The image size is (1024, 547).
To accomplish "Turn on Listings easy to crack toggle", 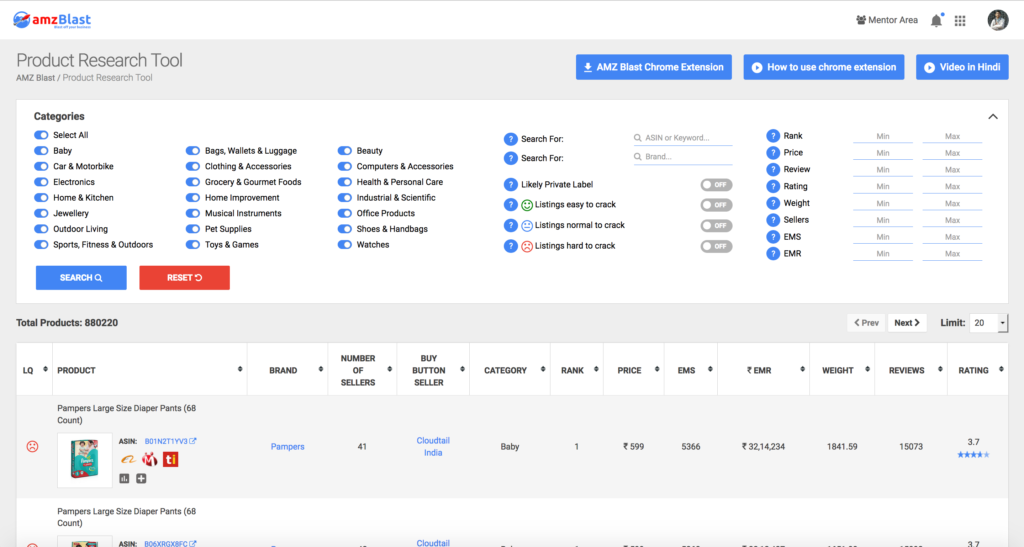I will 715,205.
